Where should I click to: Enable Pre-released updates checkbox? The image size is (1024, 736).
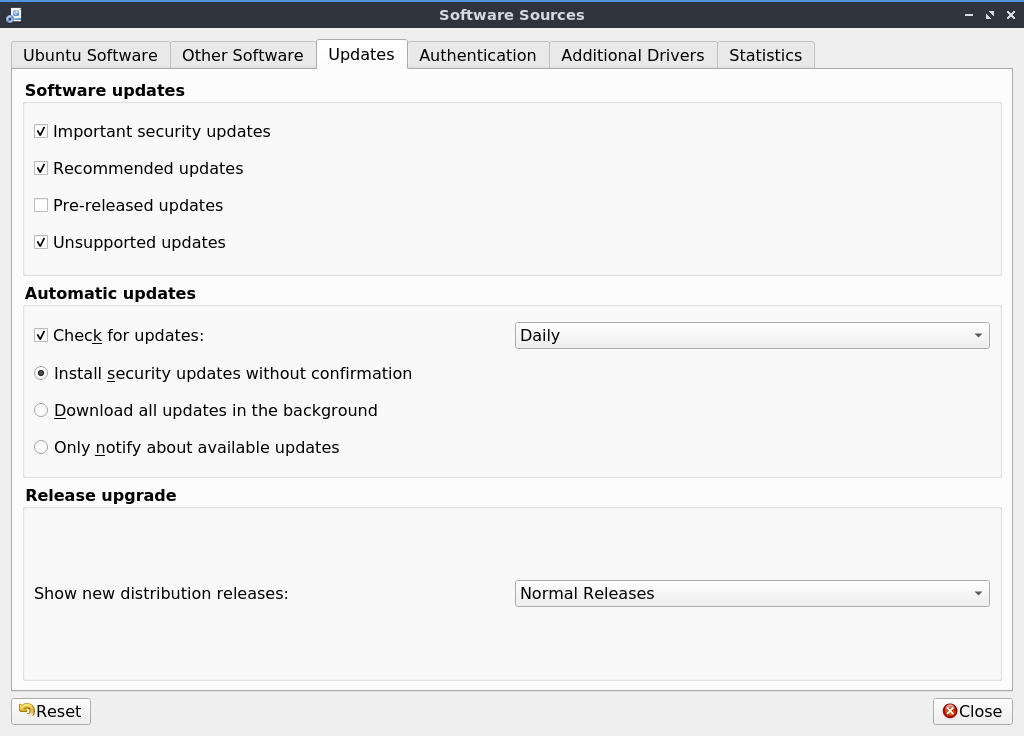point(41,205)
